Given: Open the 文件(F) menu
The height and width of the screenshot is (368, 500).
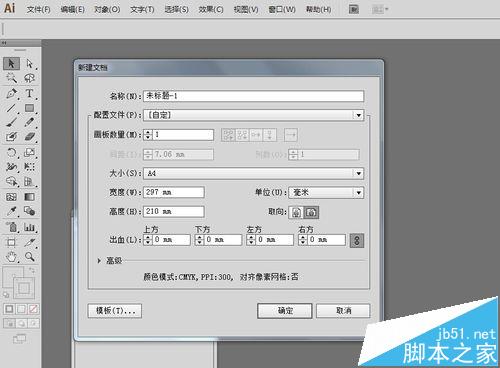Looking at the screenshot, I should pyautogui.click(x=38, y=9).
